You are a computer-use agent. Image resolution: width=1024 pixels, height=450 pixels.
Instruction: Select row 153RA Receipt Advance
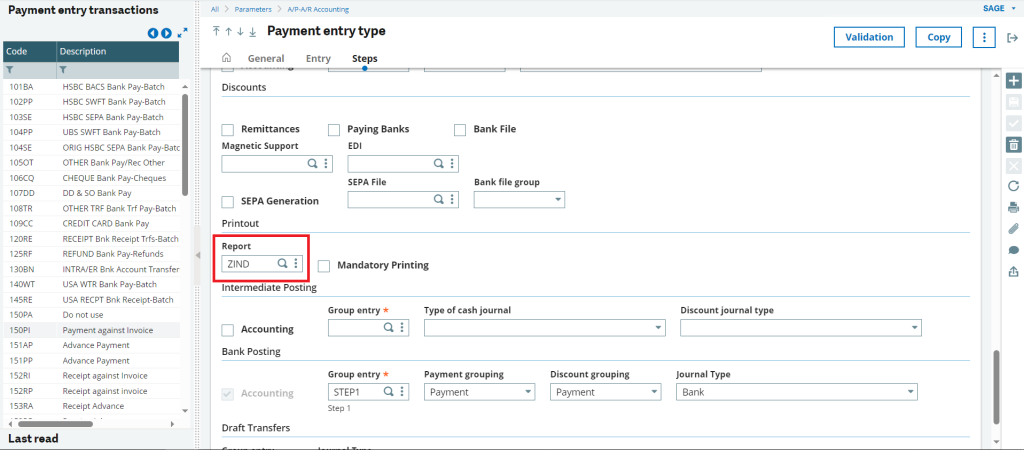click(x=91, y=406)
